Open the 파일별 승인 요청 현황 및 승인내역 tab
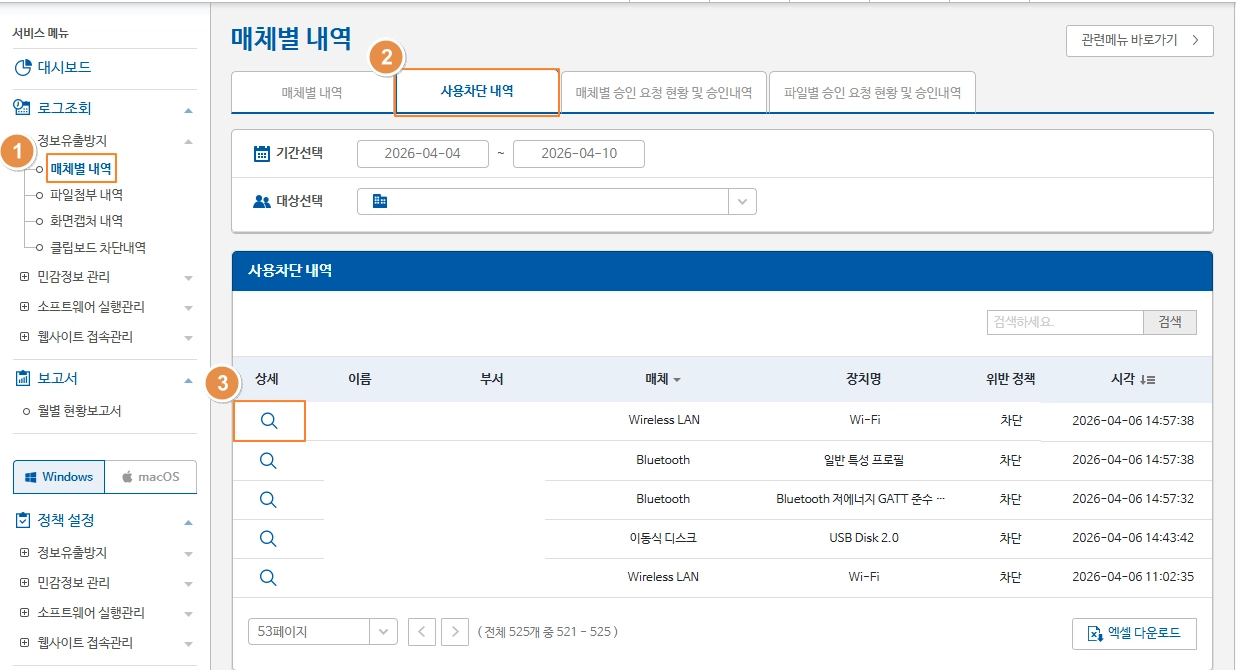Image resolution: width=1236 pixels, height=670 pixels. pyautogui.click(x=871, y=91)
